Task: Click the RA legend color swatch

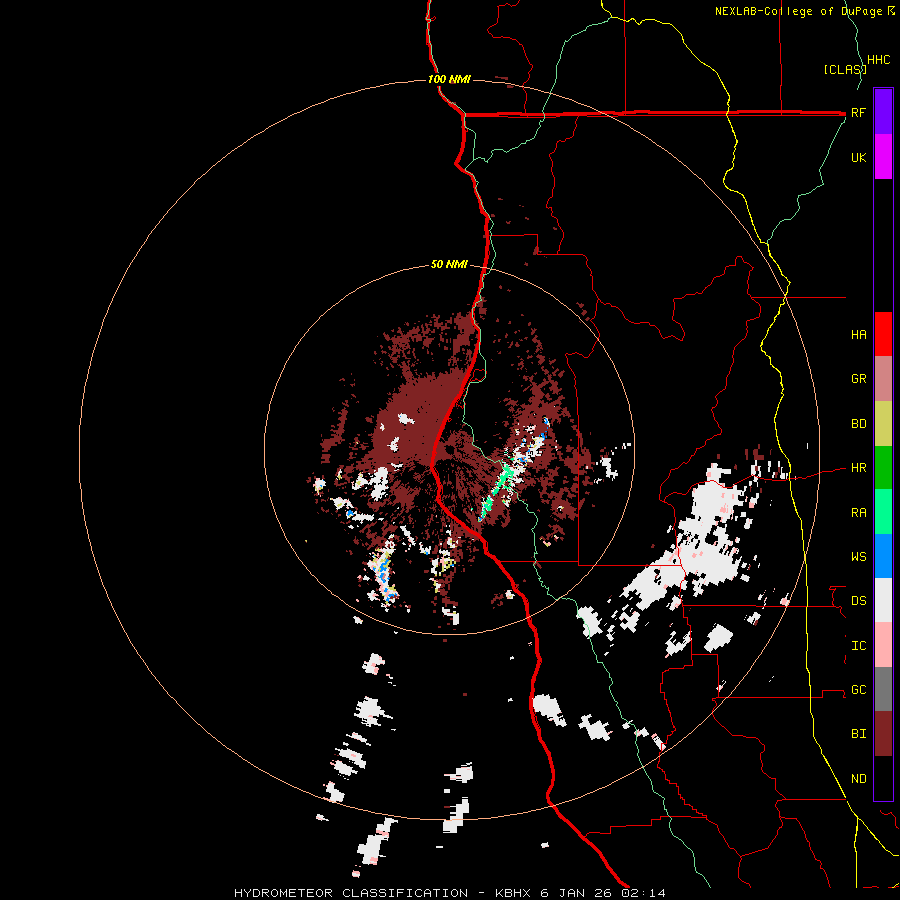Action: pyautogui.click(x=883, y=512)
